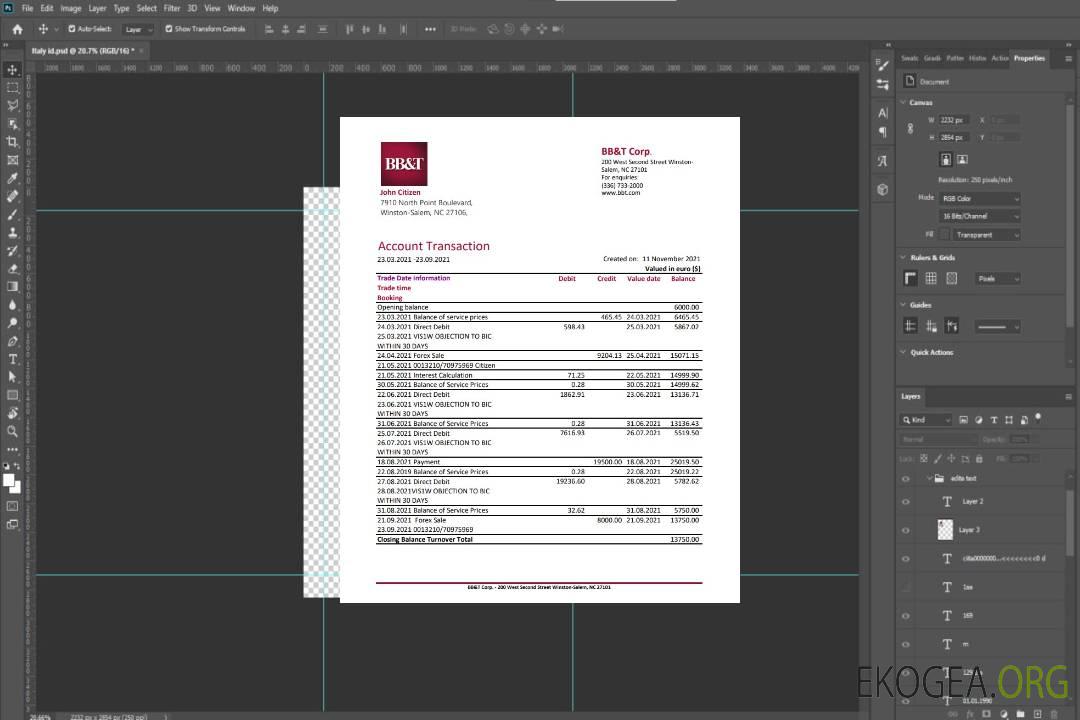Select the Eraser tool
Image resolution: width=1080 pixels, height=720 pixels.
coord(12,269)
